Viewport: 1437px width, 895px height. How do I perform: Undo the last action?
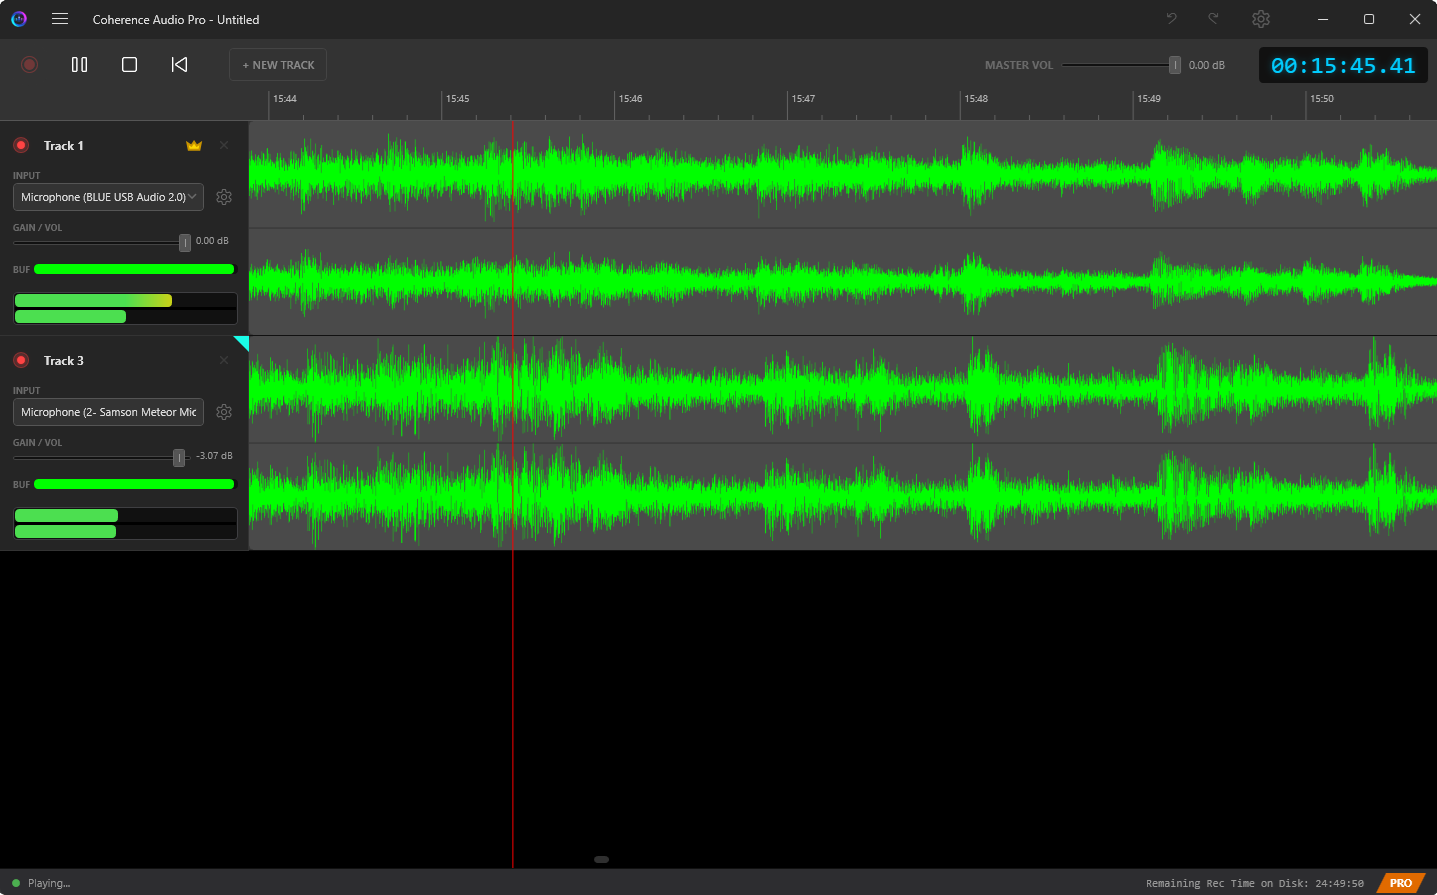pos(1170,18)
